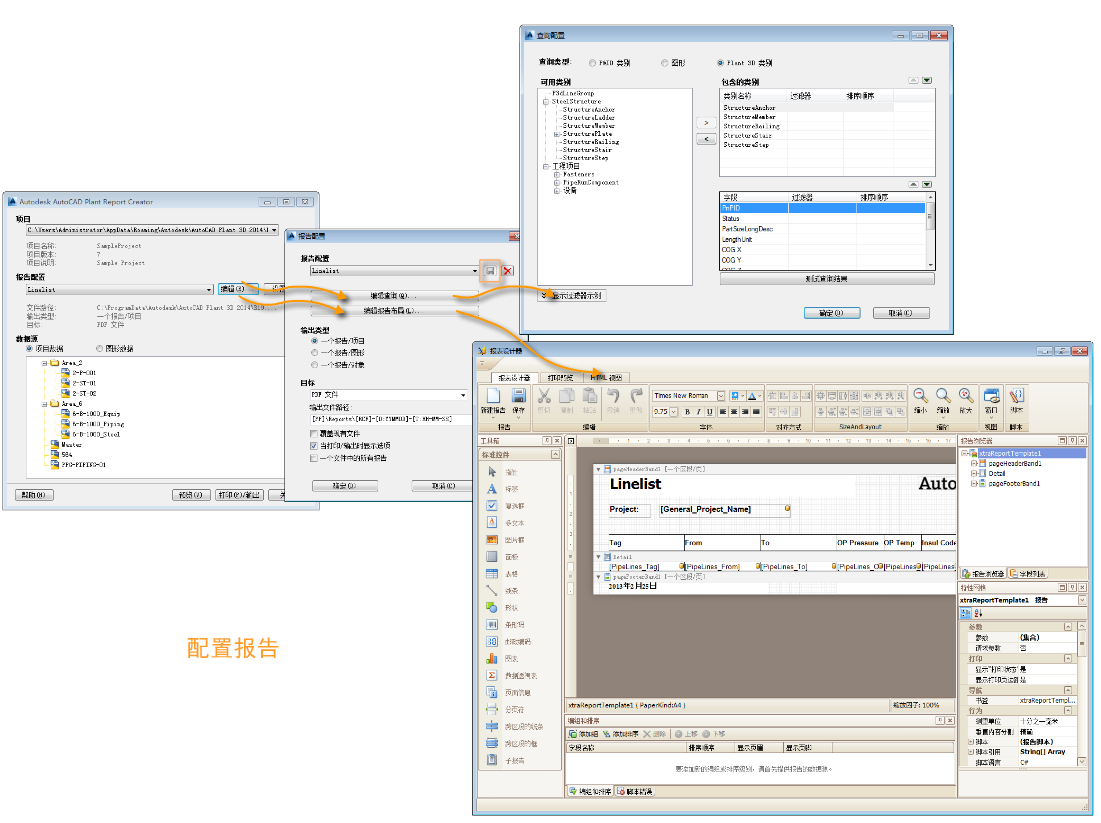Open the Field List tab

tap(1027, 574)
